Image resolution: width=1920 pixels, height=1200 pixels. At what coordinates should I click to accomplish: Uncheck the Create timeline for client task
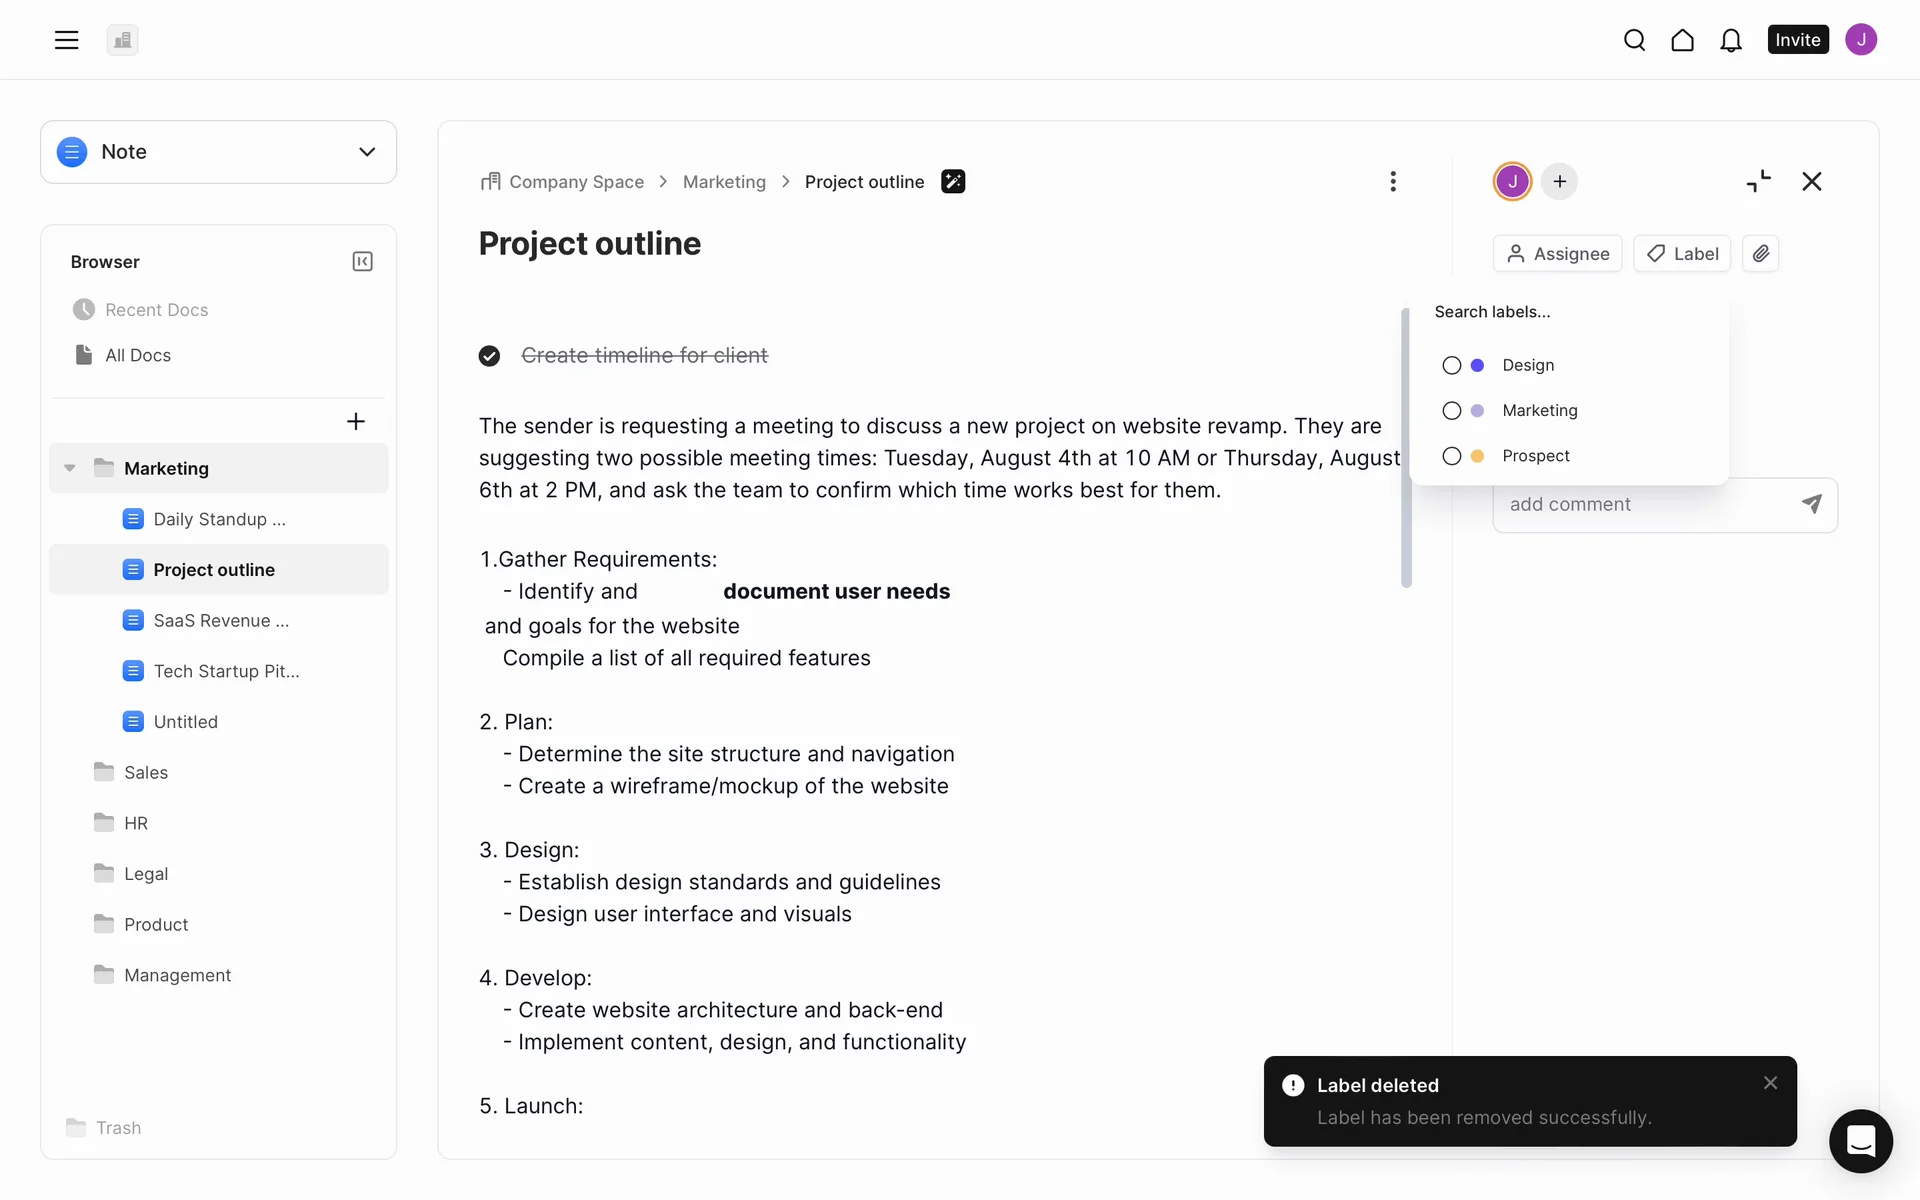(489, 356)
